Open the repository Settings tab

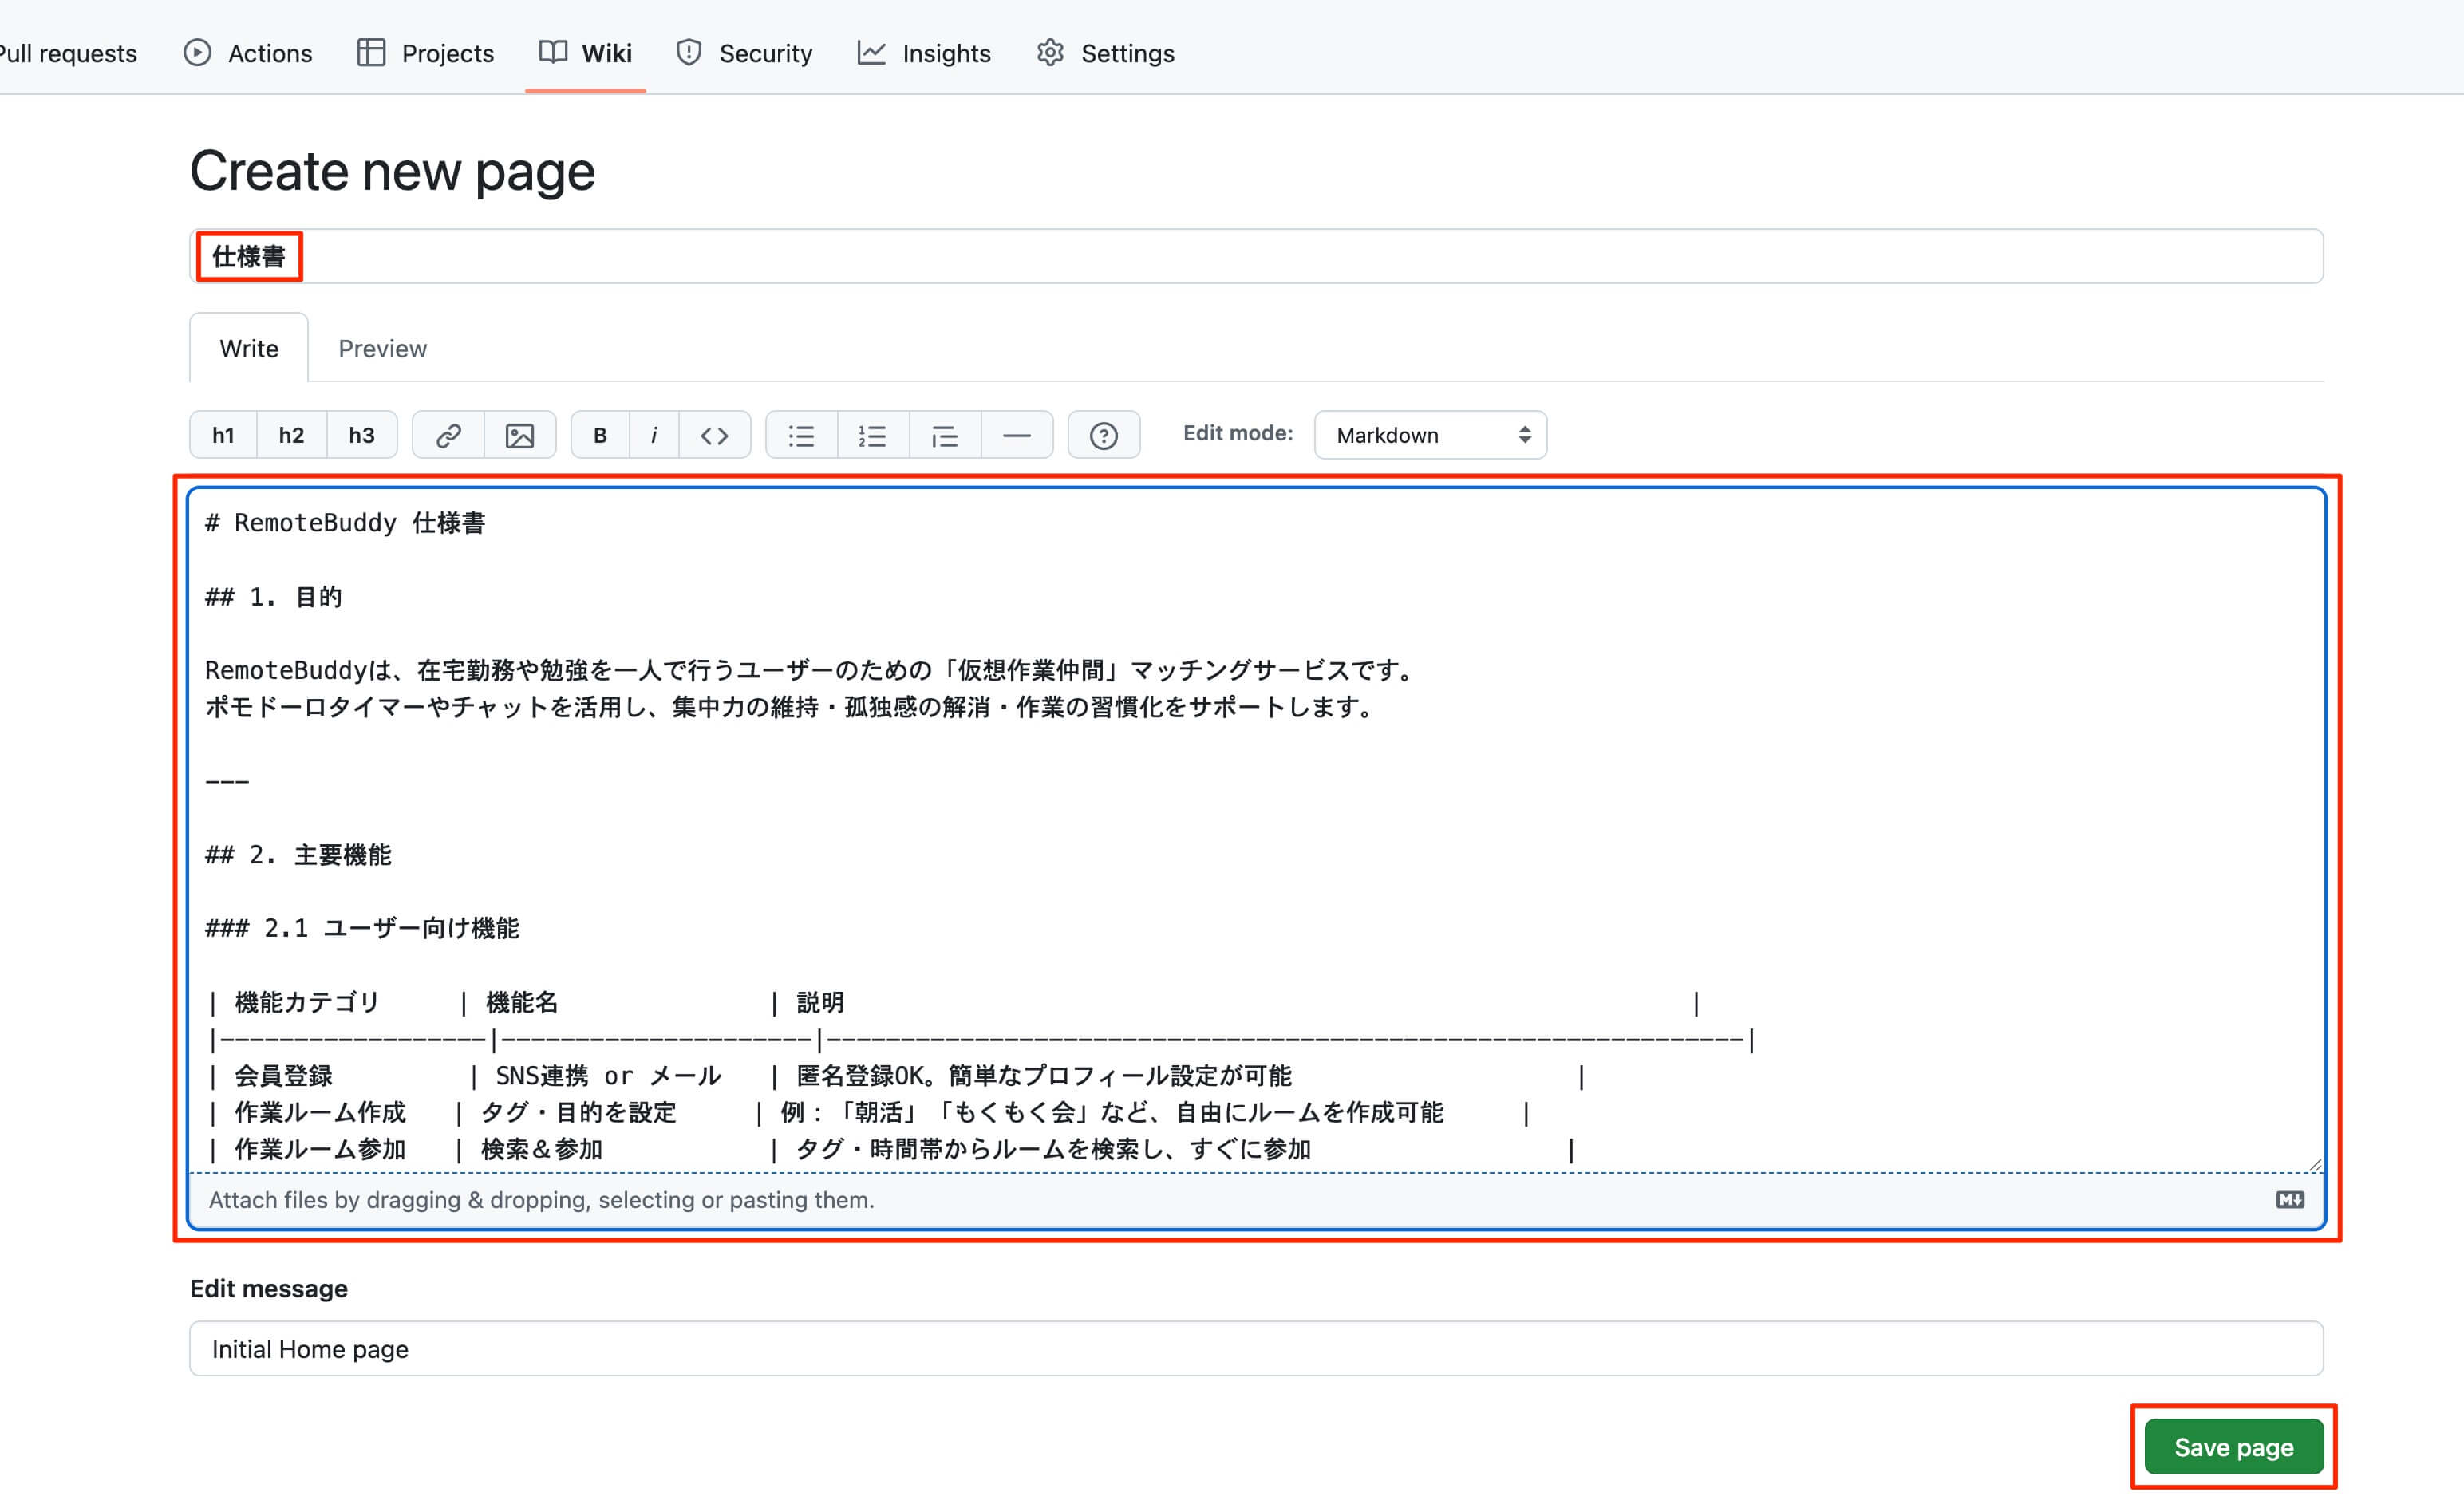tap(1106, 53)
